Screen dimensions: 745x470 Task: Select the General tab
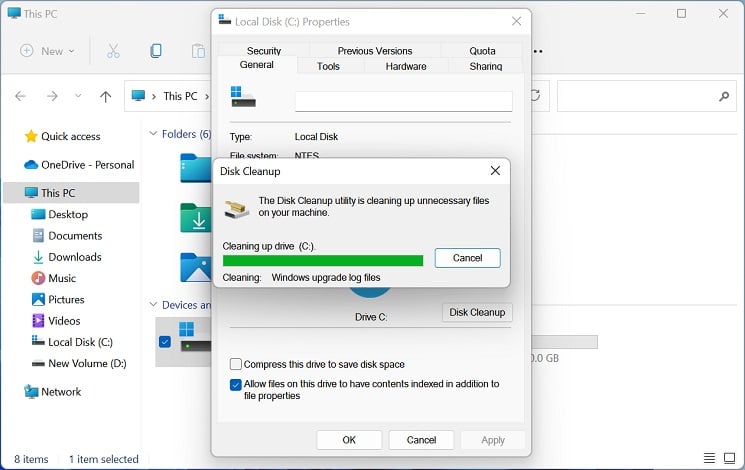point(257,65)
